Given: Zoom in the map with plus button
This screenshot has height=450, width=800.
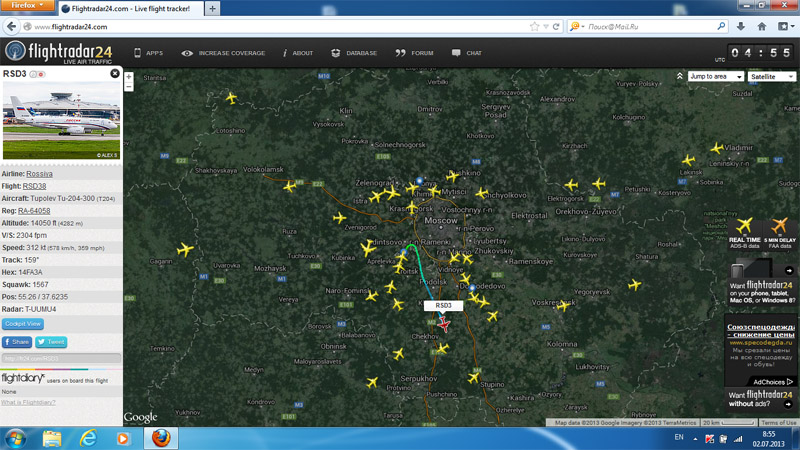Looking at the screenshot, I should 129,77.
